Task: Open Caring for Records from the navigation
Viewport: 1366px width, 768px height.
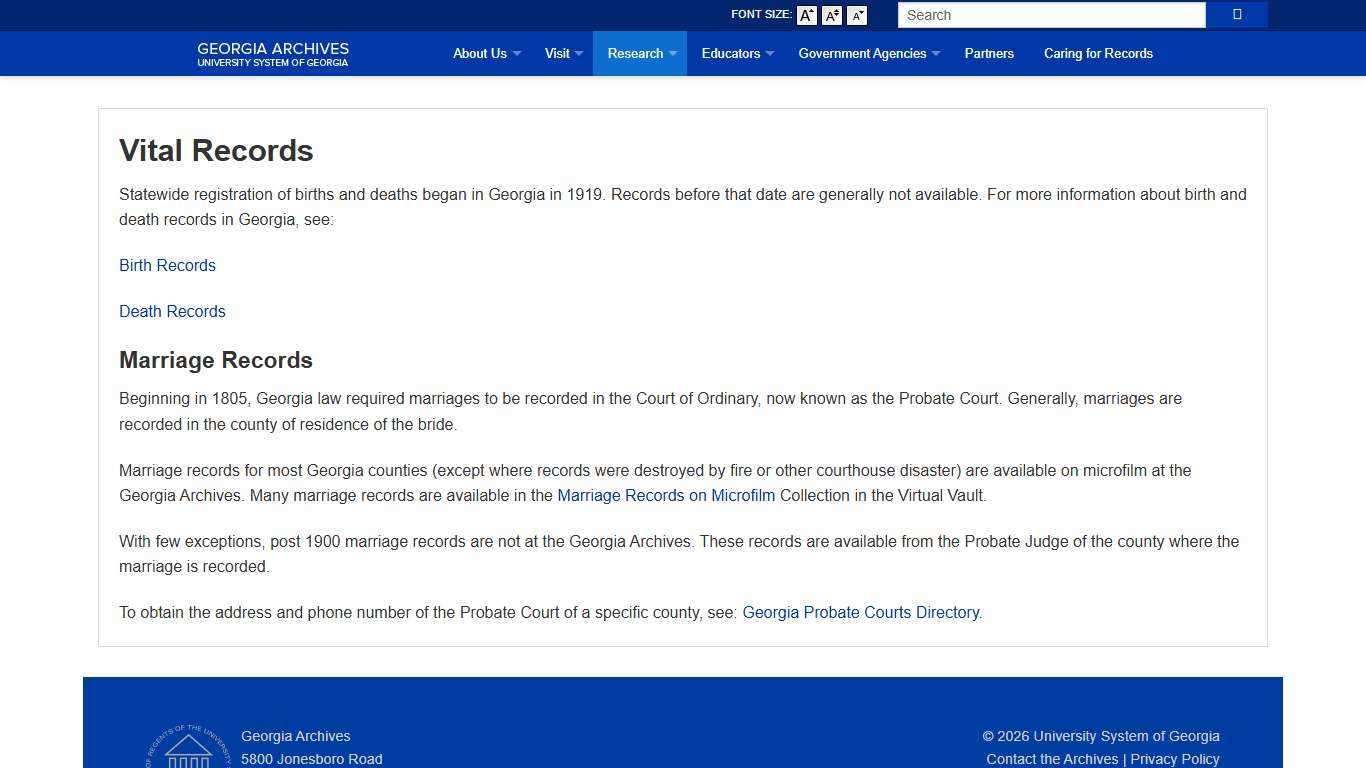Action: (1098, 53)
